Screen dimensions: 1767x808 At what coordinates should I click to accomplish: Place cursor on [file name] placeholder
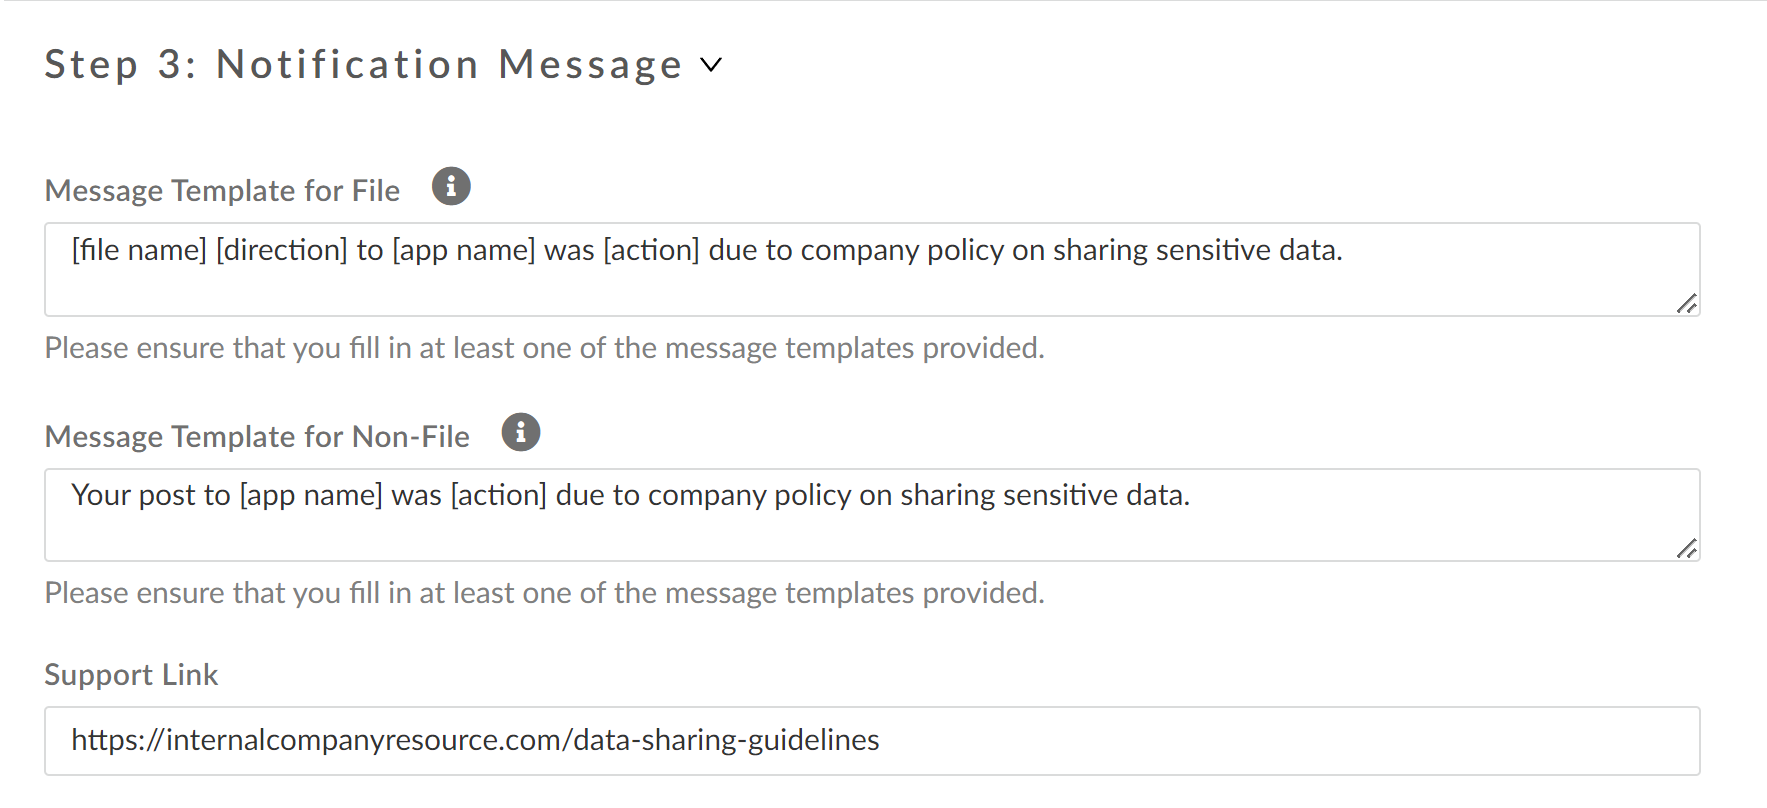139,250
